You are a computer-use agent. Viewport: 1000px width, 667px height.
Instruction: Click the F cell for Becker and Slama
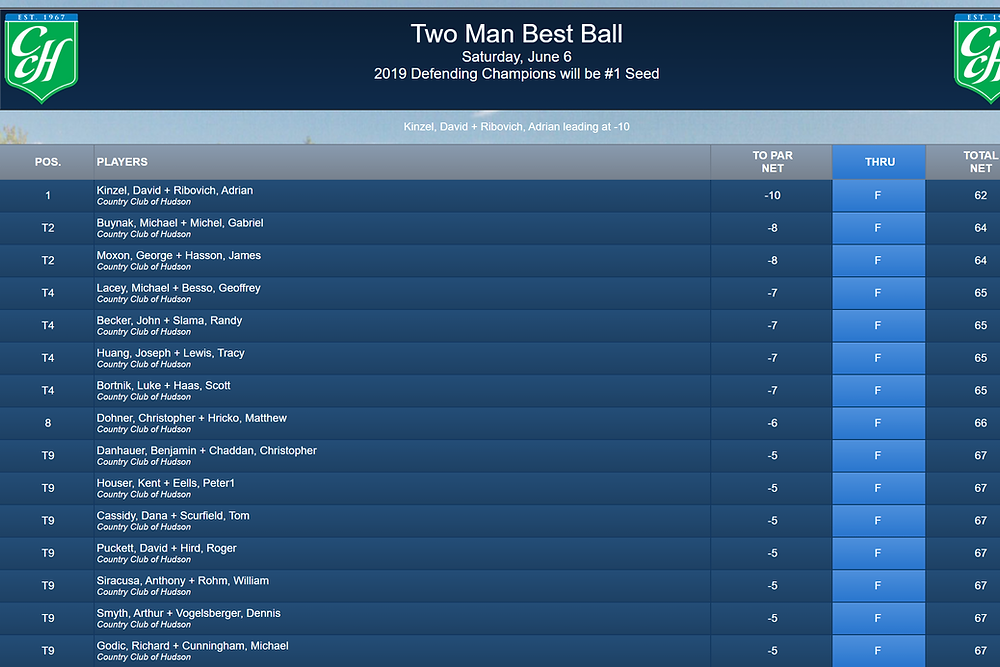coord(878,325)
